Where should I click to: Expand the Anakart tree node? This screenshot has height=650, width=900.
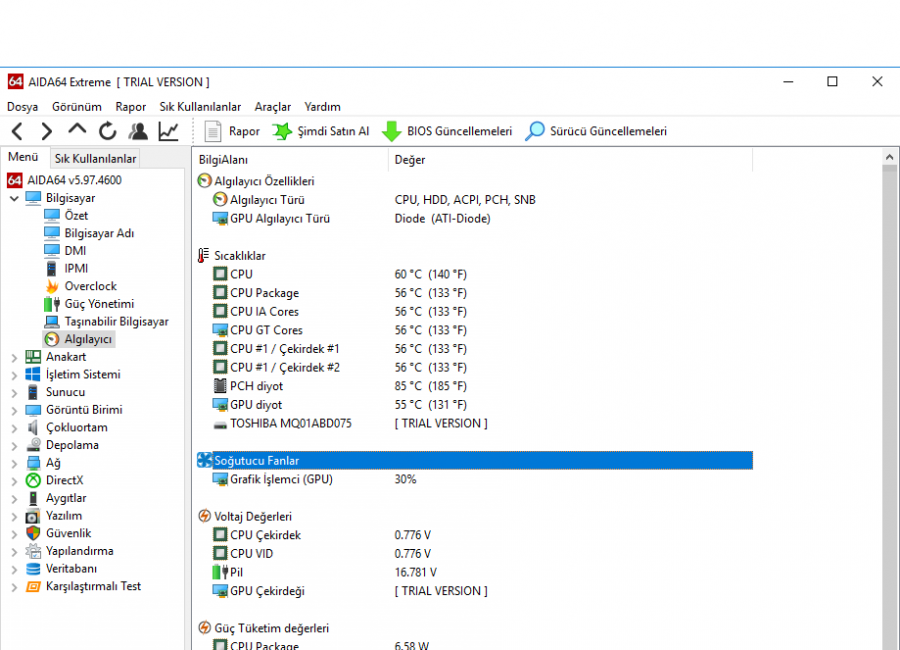click(14, 358)
